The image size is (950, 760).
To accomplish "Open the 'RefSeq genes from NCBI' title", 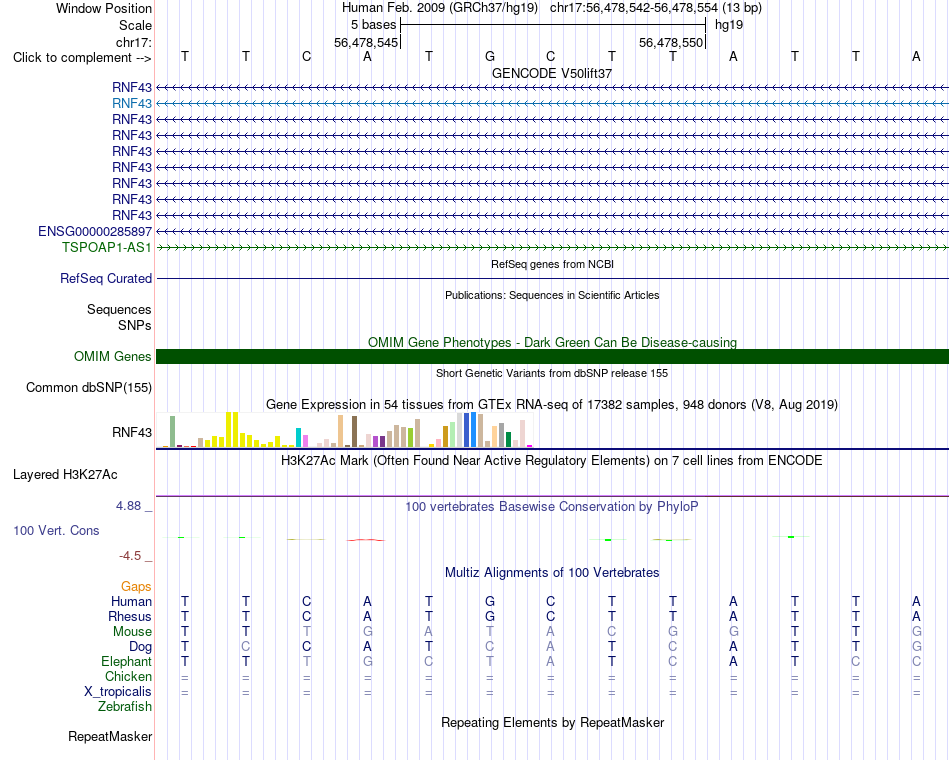I will click(x=552, y=264).
